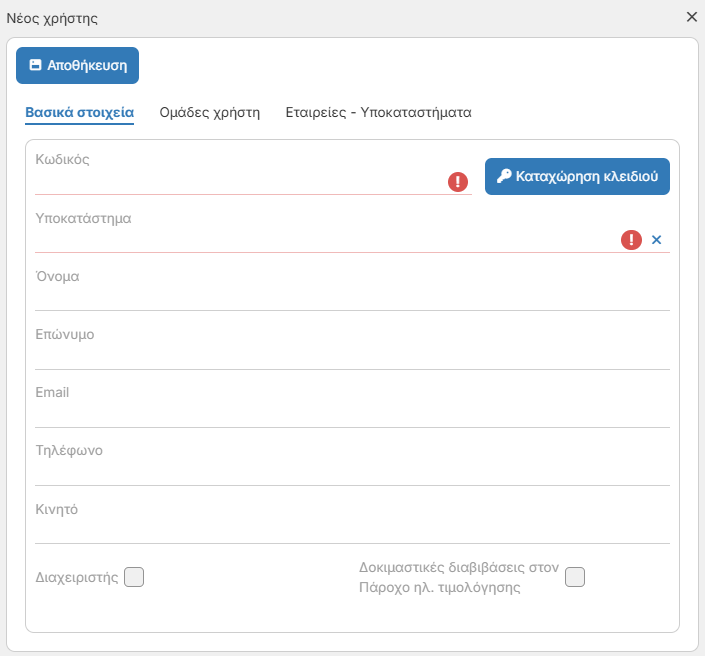The width and height of the screenshot is (705, 656).
Task: Click the Τηλέφωνο input field
Action: (352, 473)
